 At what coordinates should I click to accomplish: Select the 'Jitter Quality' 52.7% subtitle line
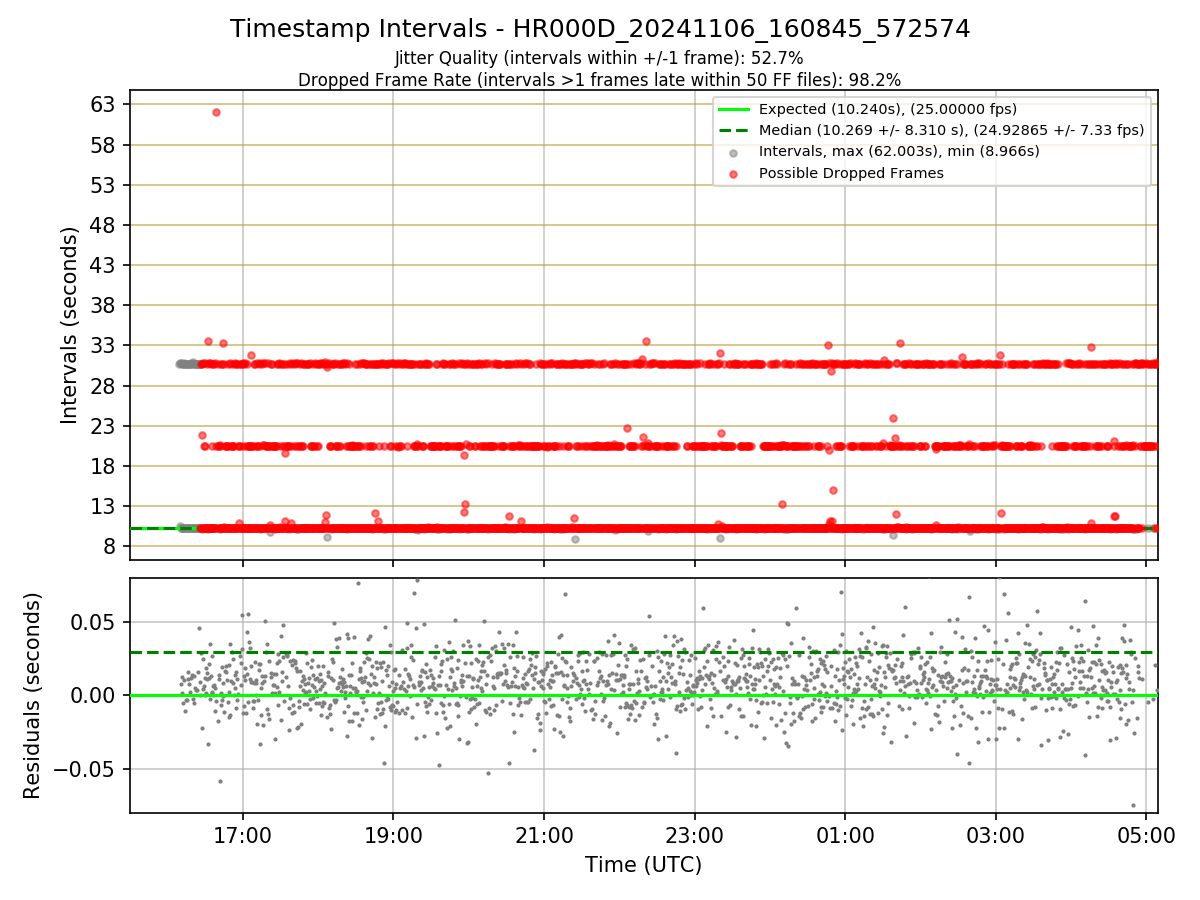point(599,59)
